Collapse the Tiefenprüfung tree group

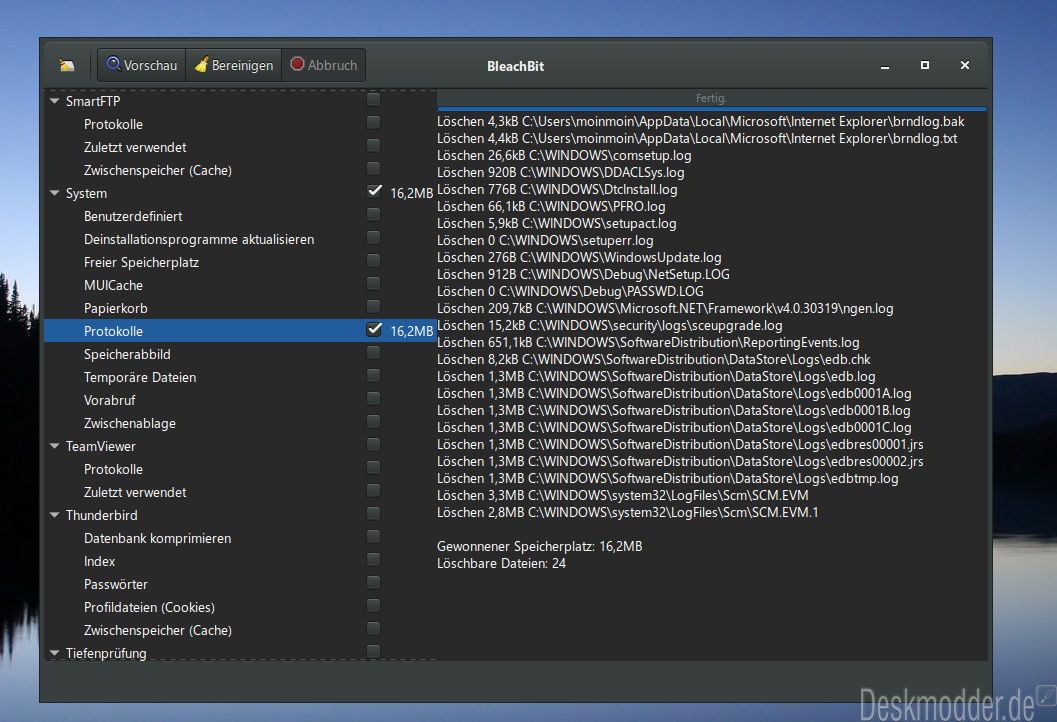[55, 653]
